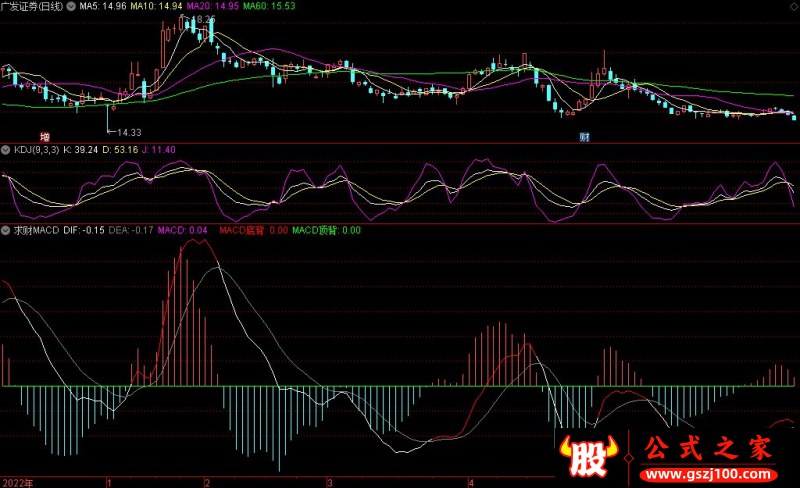Click the month 2 marker on time axis
The image size is (800, 488).
[207, 482]
